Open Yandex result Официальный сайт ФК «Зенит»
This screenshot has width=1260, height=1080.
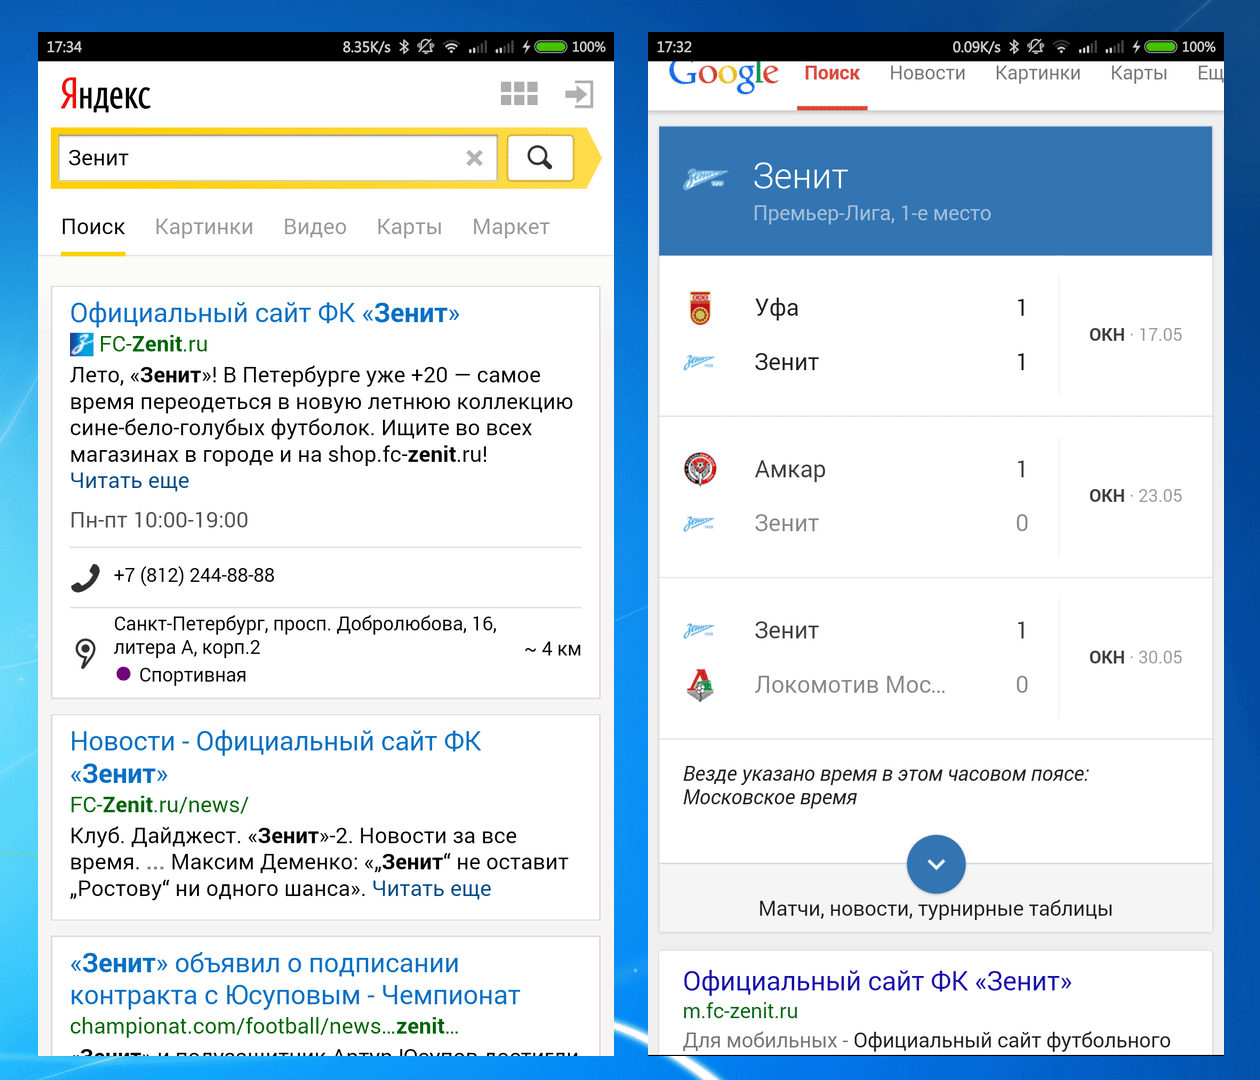[265, 313]
